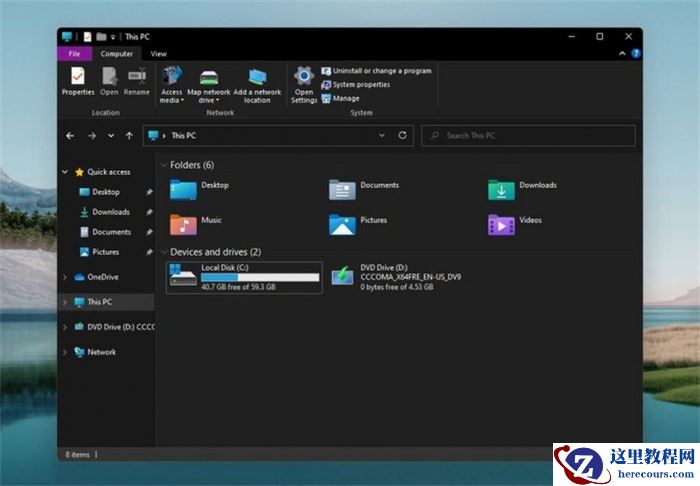700x486 pixels.
Task: Click CCCOMA_X64FRE_EN-US_DV9 label
Action: point(411,277)
